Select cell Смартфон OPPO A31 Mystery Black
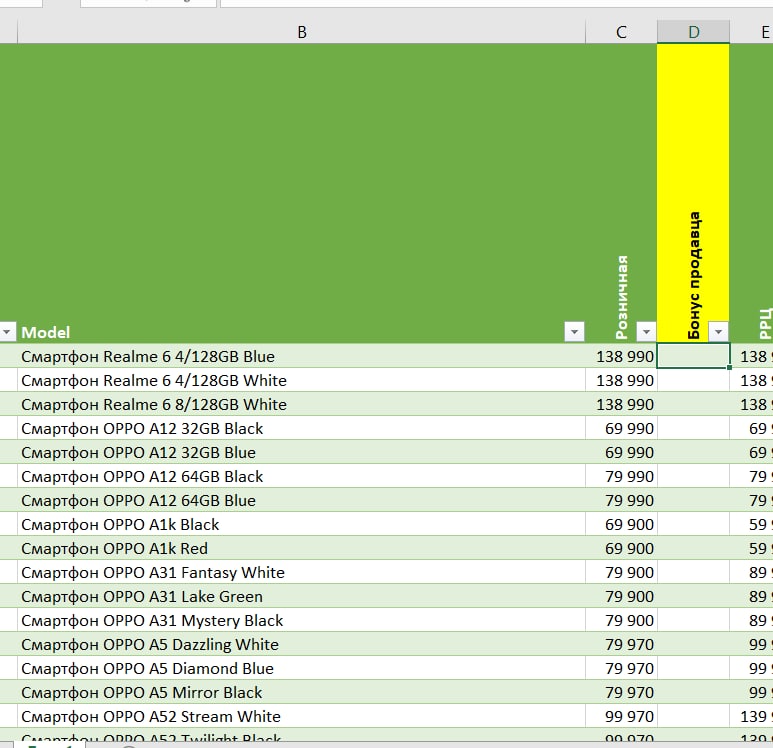Screen dimensions: 773x748 point(301,620)
